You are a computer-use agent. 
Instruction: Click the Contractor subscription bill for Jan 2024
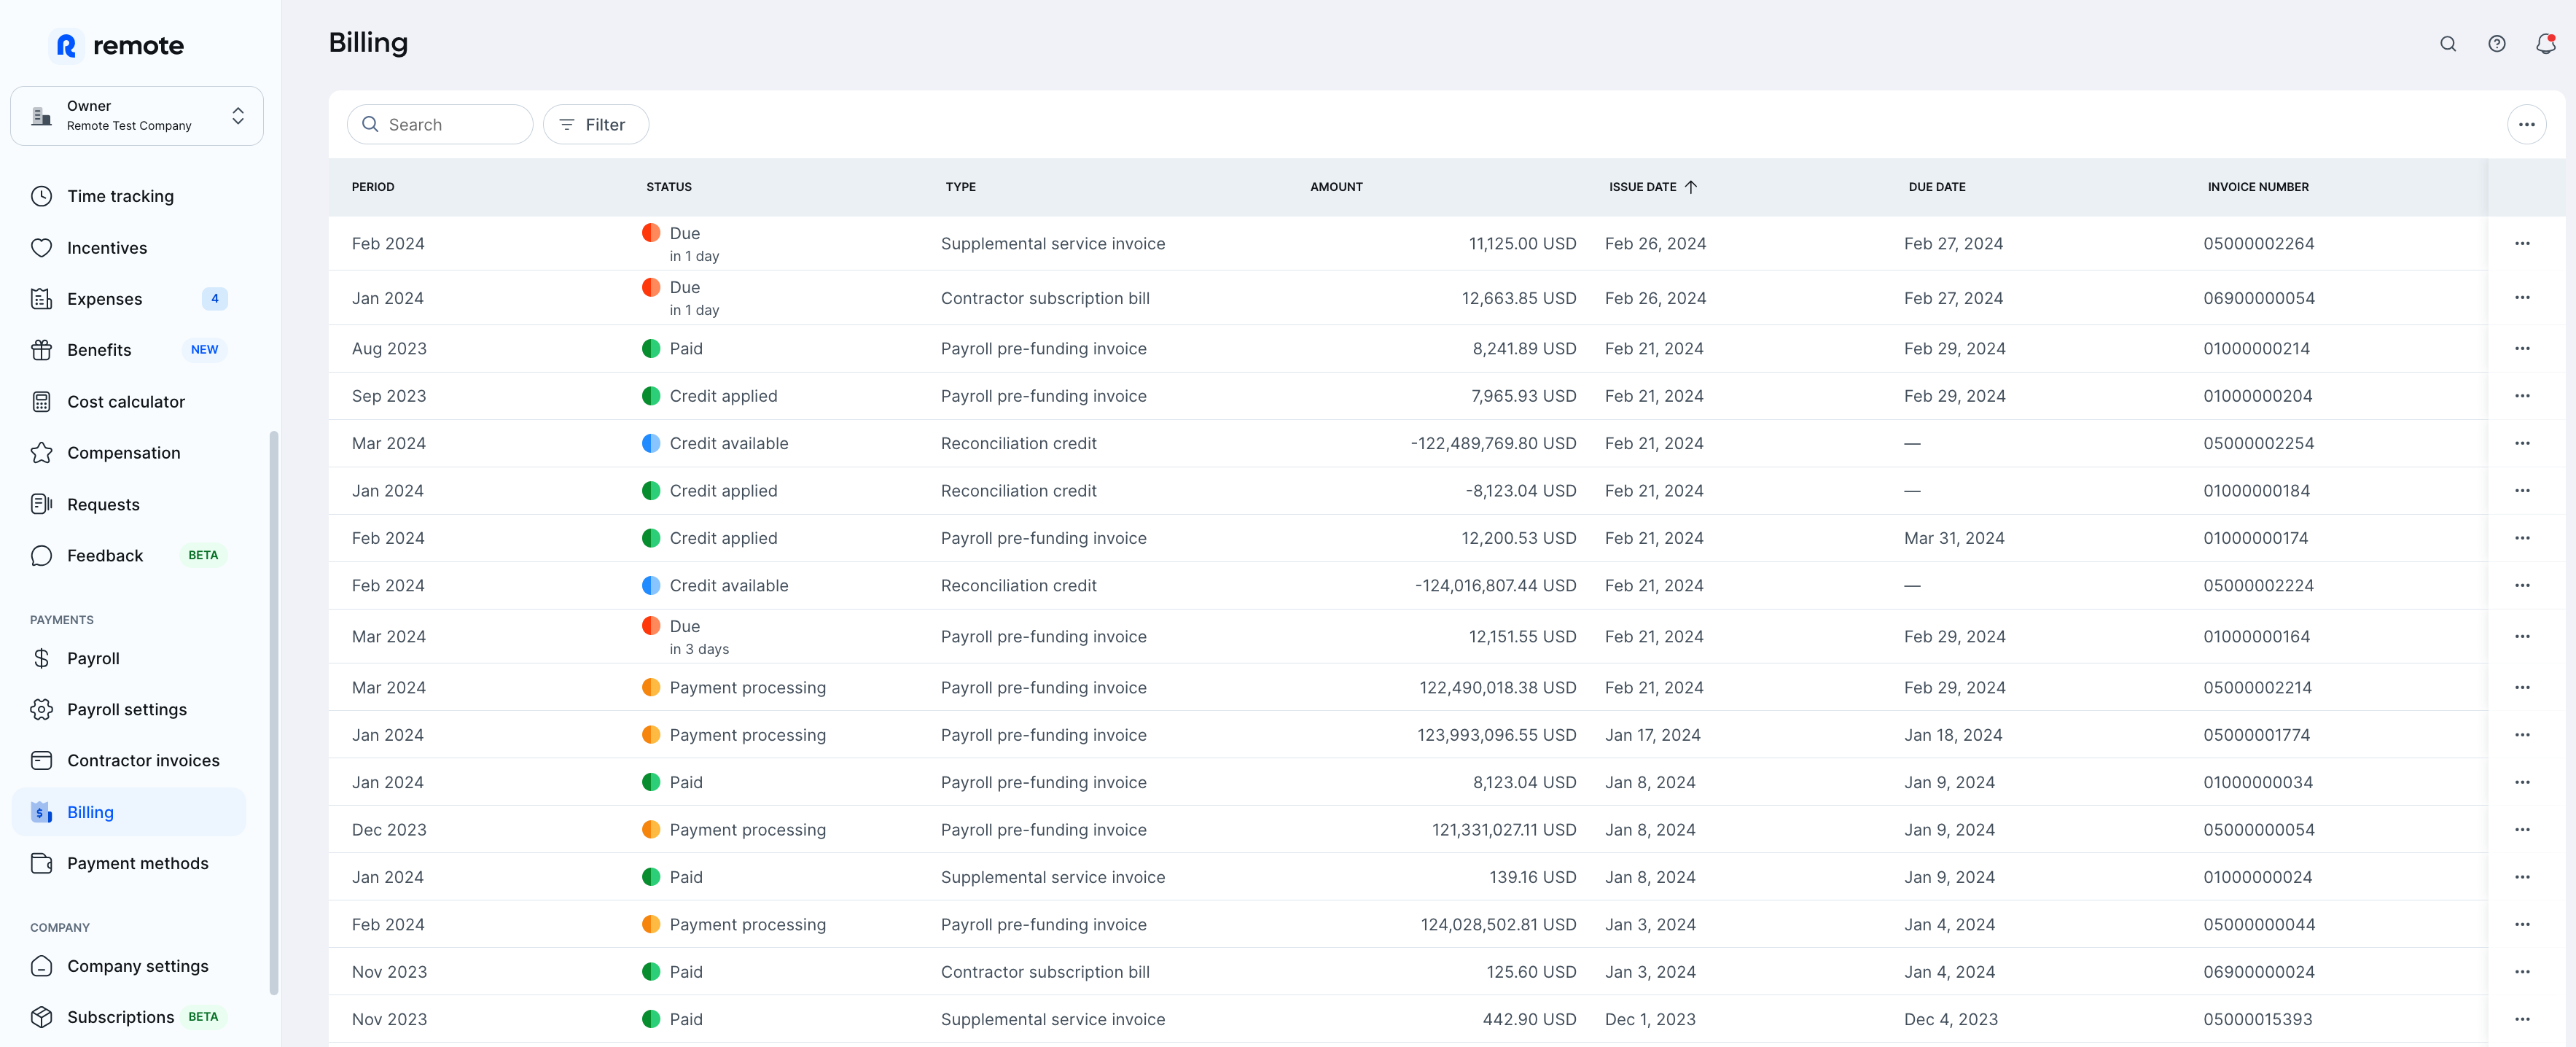click(x=1045, y=298)
